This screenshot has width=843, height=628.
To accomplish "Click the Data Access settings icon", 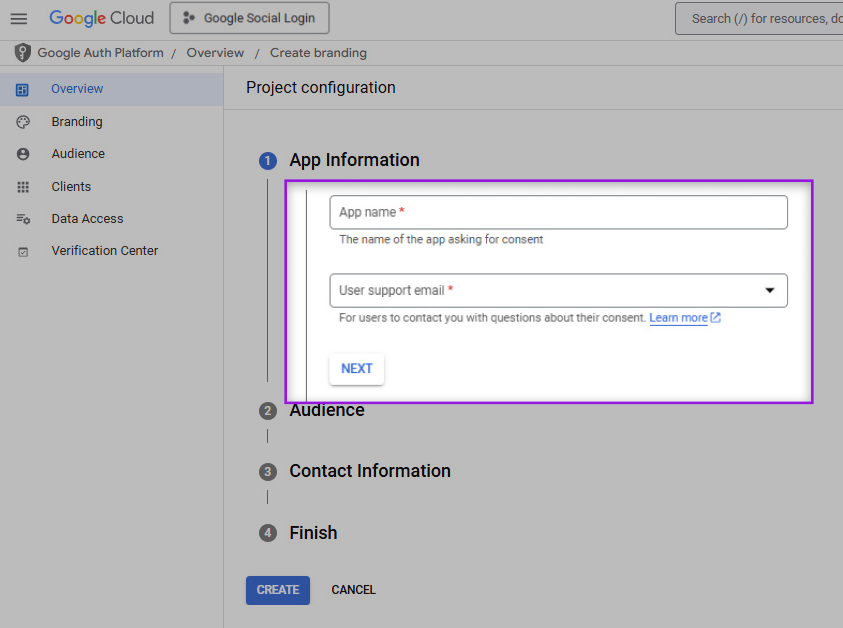I will [23, 219].
